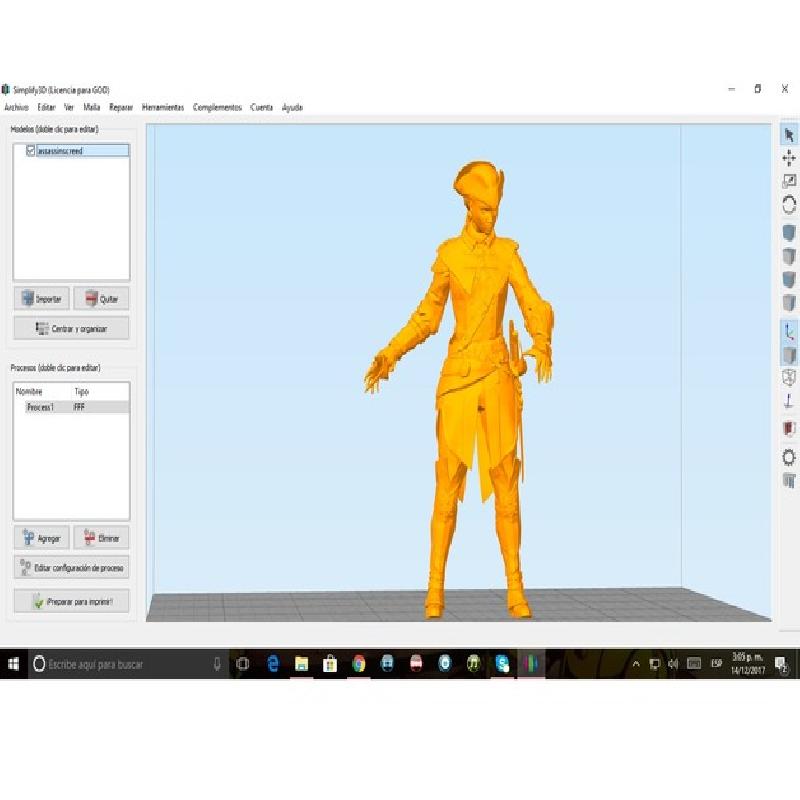
Task: Switch to the front view cube
Action: [789, 279]
